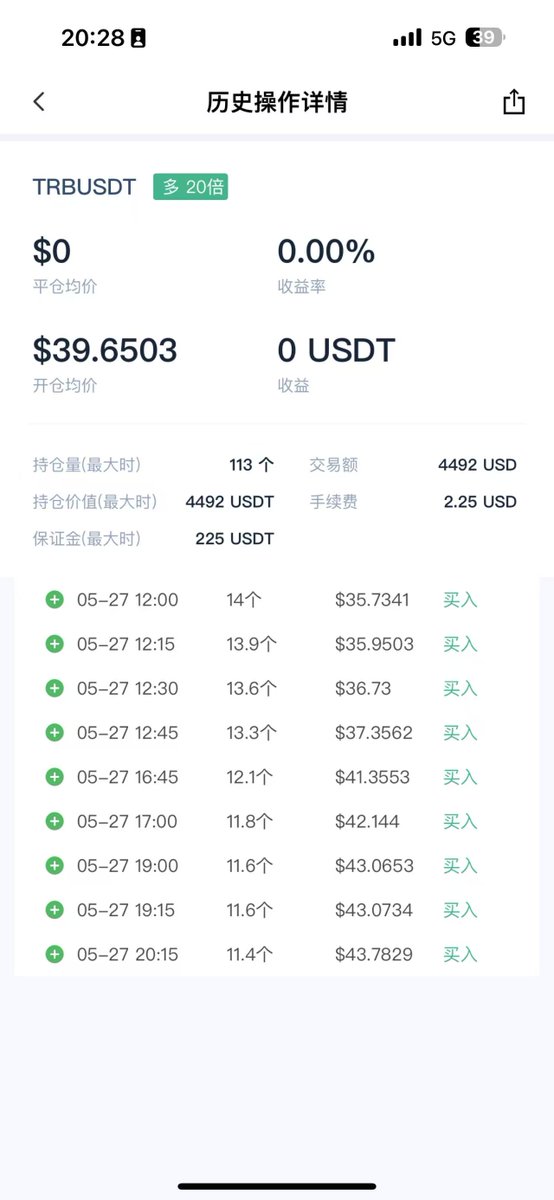Tap the green plus beside 05-27 19:15

point(55,910)
